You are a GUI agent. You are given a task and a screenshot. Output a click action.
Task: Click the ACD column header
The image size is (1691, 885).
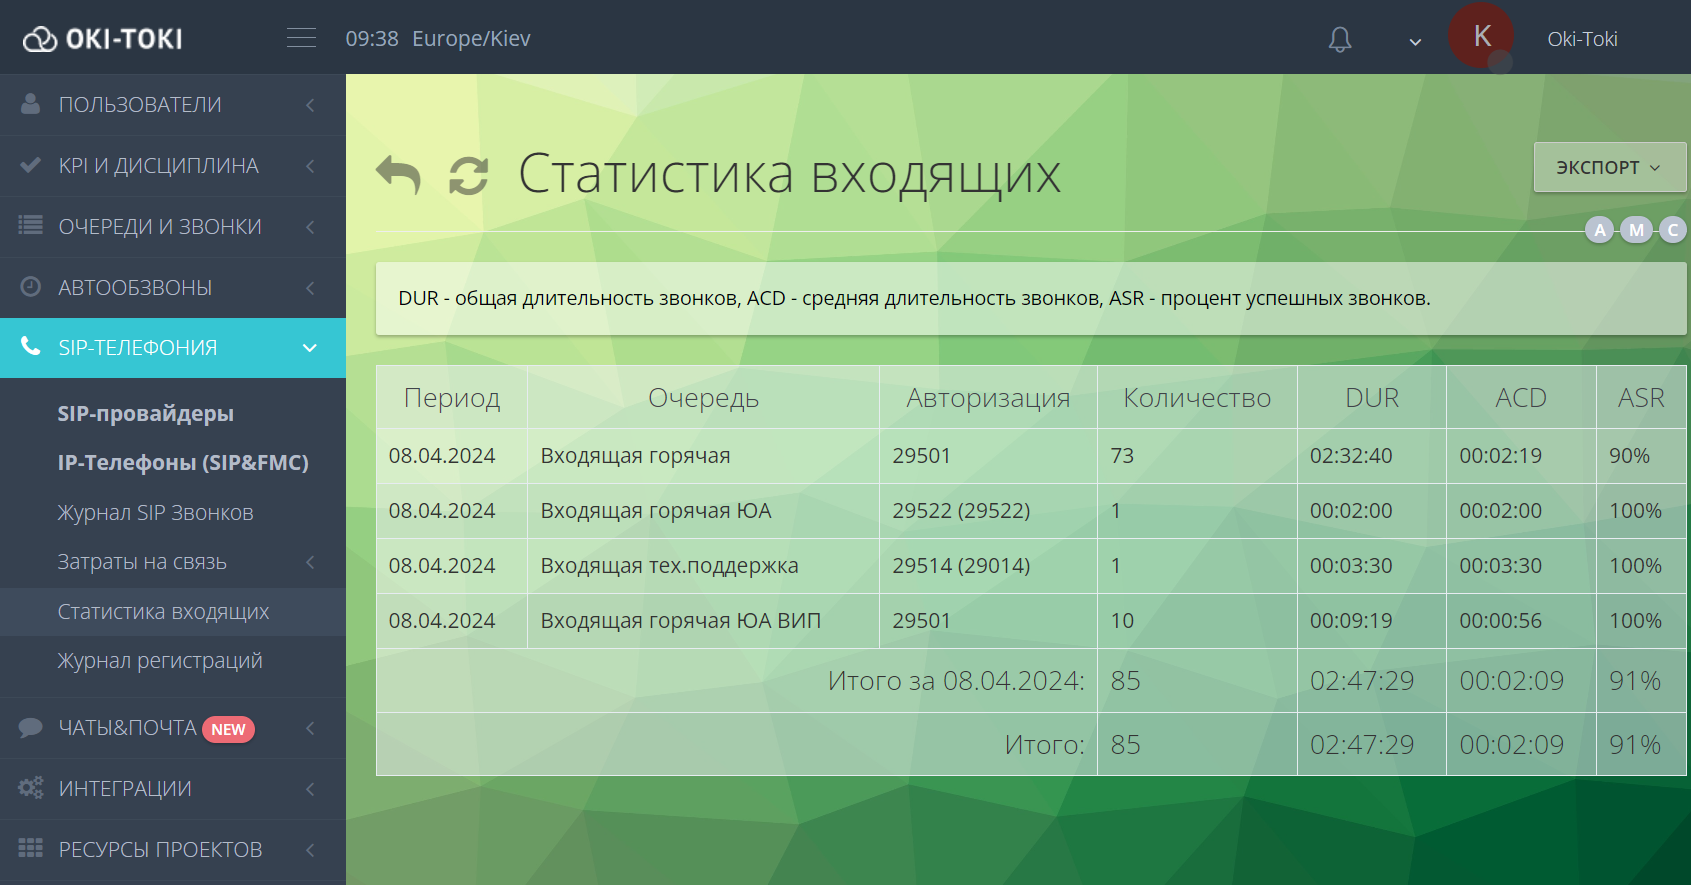point(1521,398)
